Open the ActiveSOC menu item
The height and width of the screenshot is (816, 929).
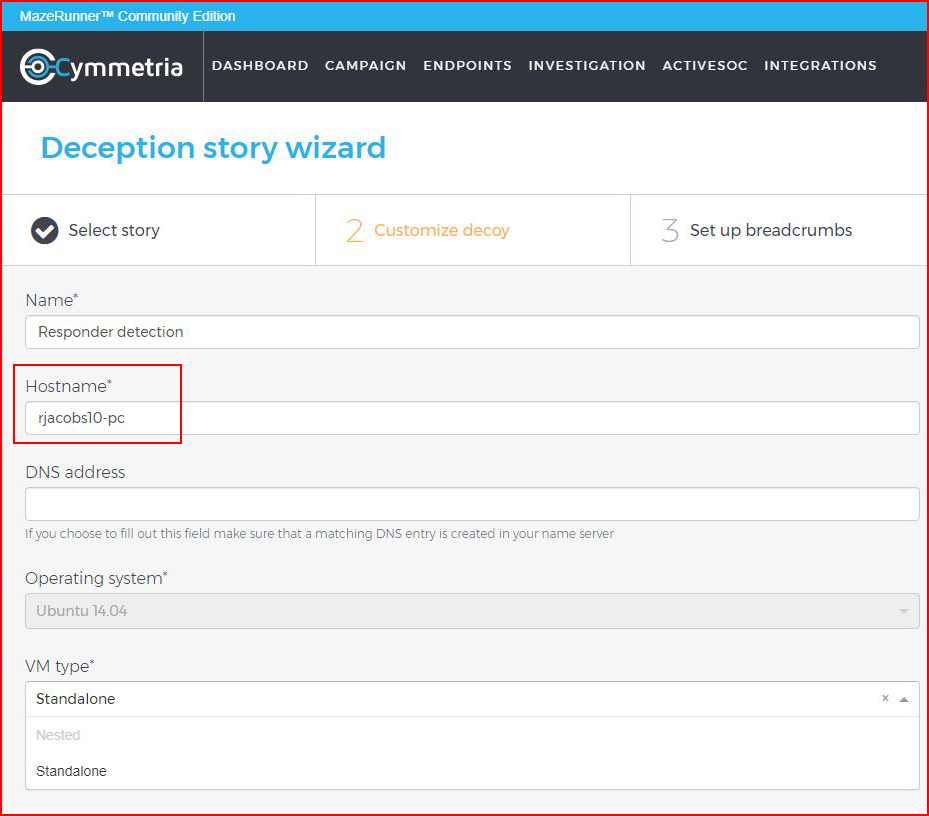(x=705, y=66)
